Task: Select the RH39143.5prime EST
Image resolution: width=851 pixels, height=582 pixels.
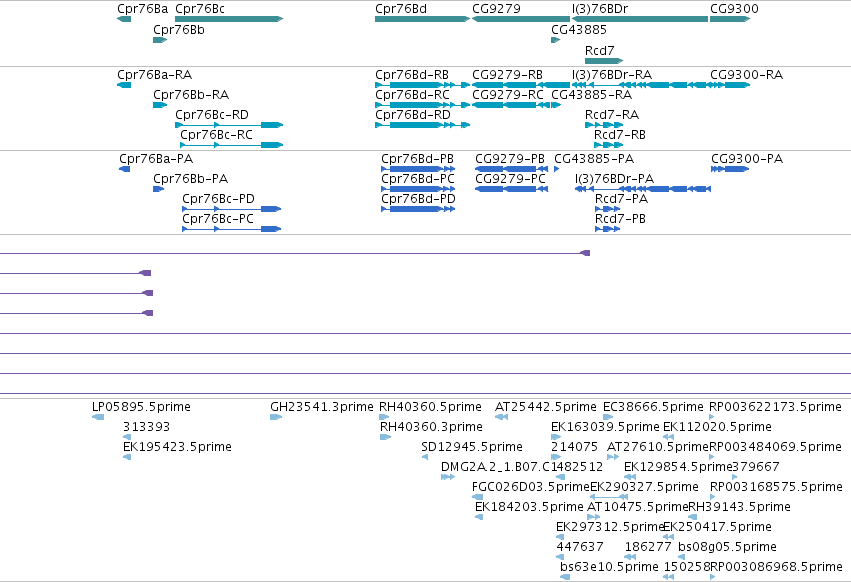Action: pos(693,517)
